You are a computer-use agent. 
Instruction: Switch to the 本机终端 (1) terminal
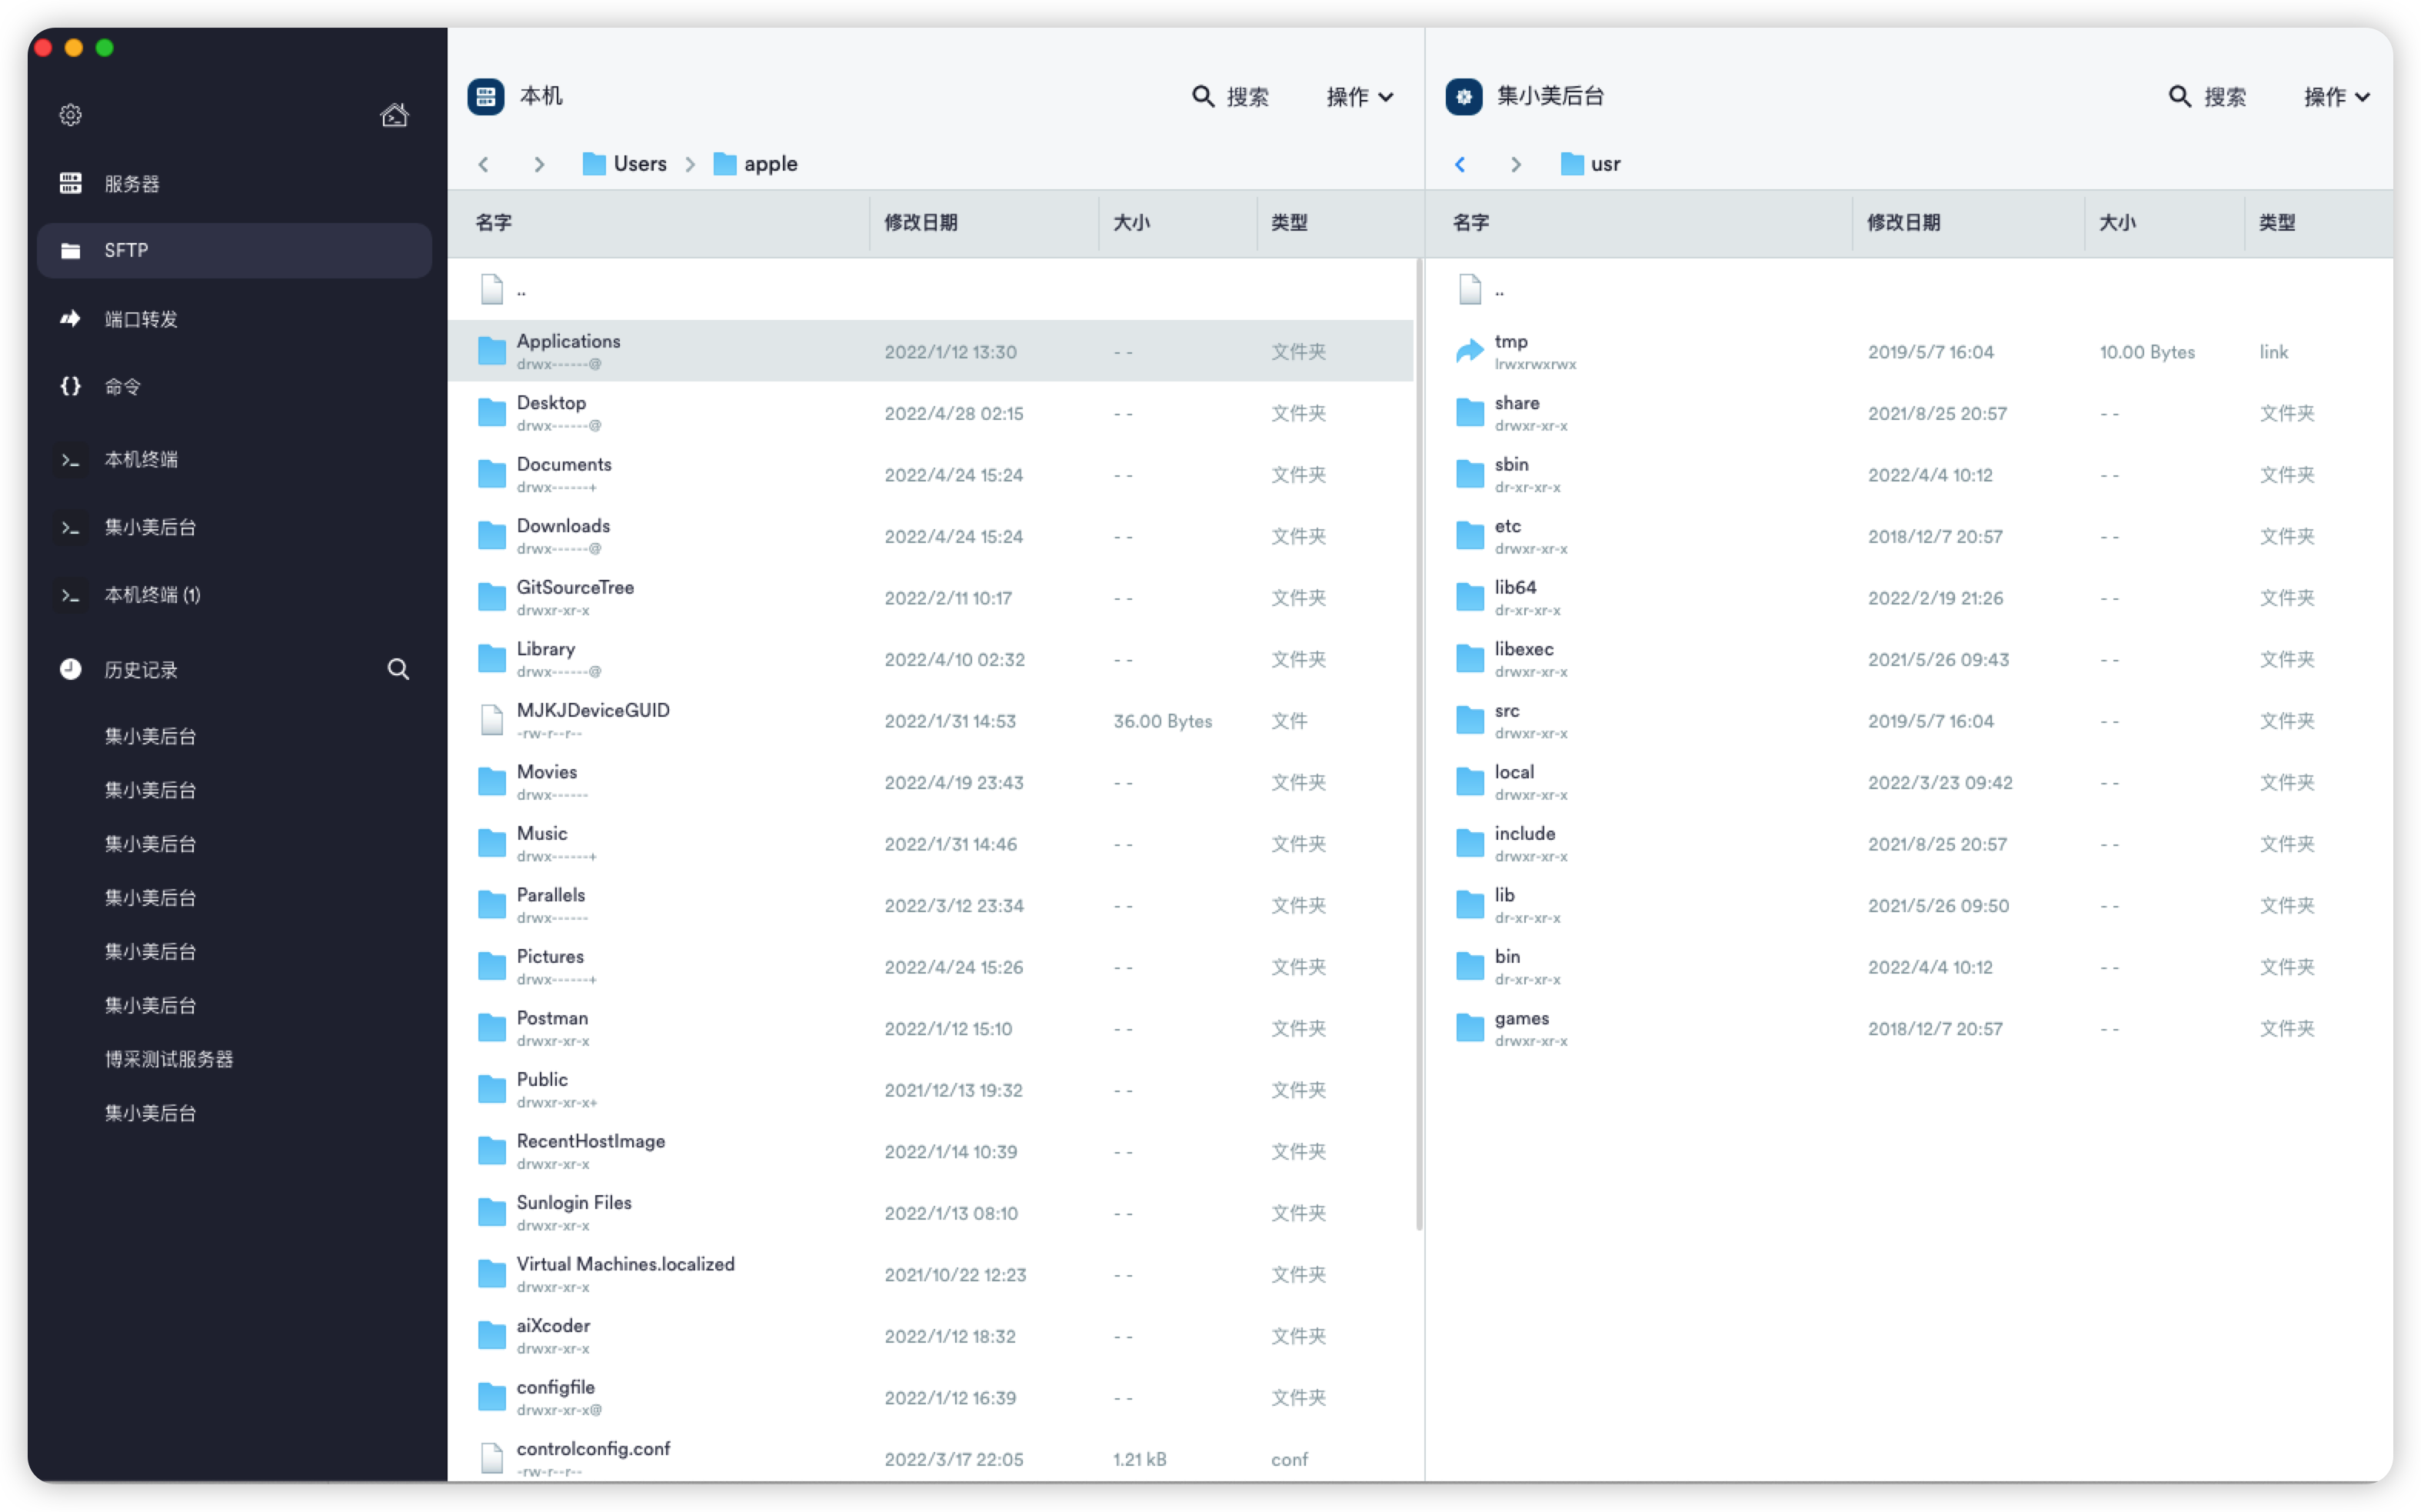152,595
